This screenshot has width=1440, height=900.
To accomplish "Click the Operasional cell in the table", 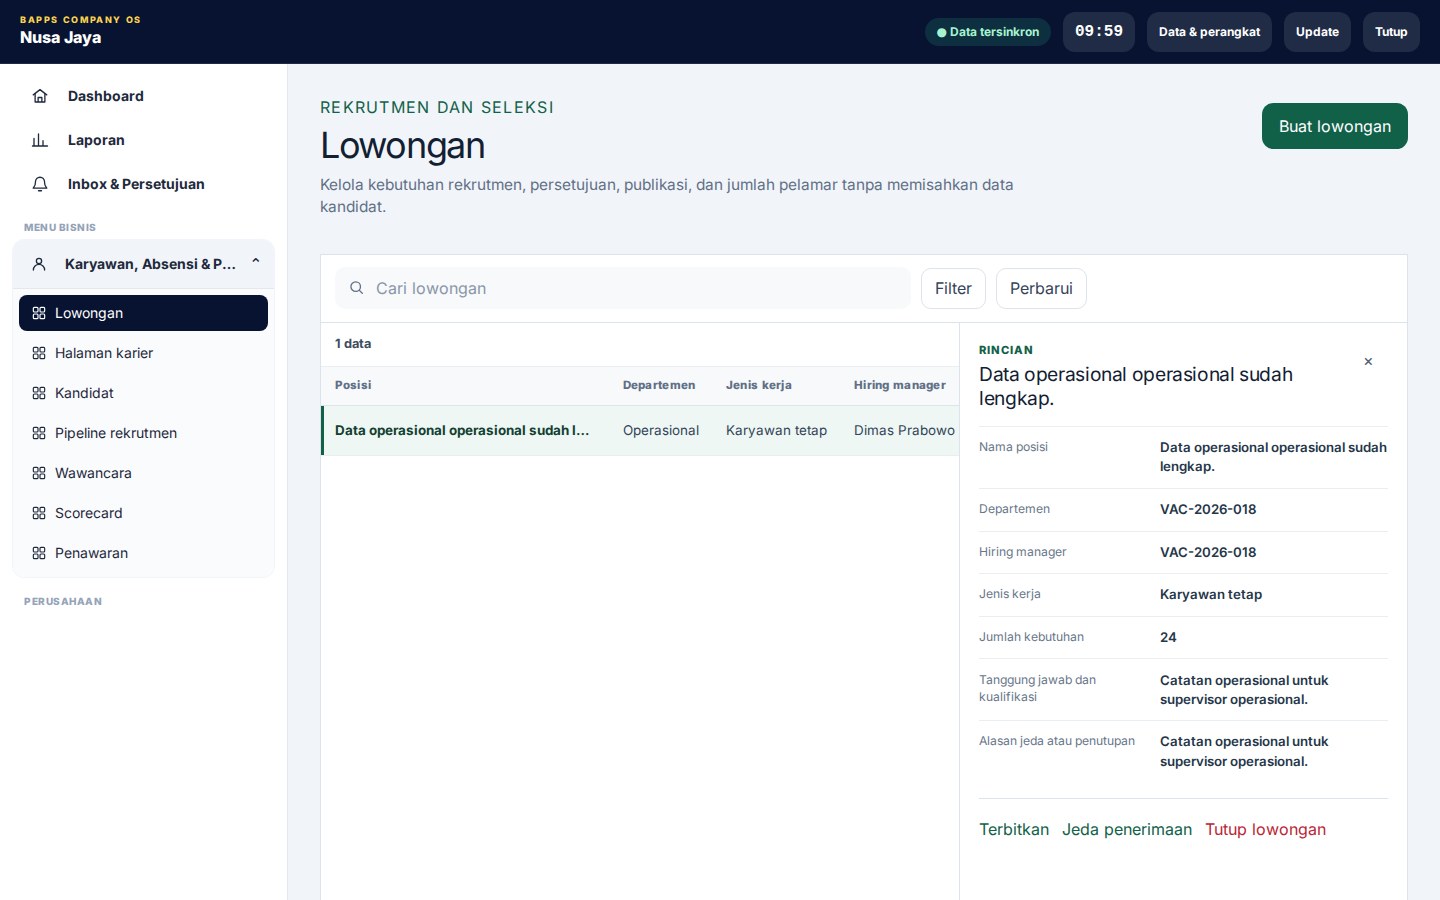I will point(661,430).
